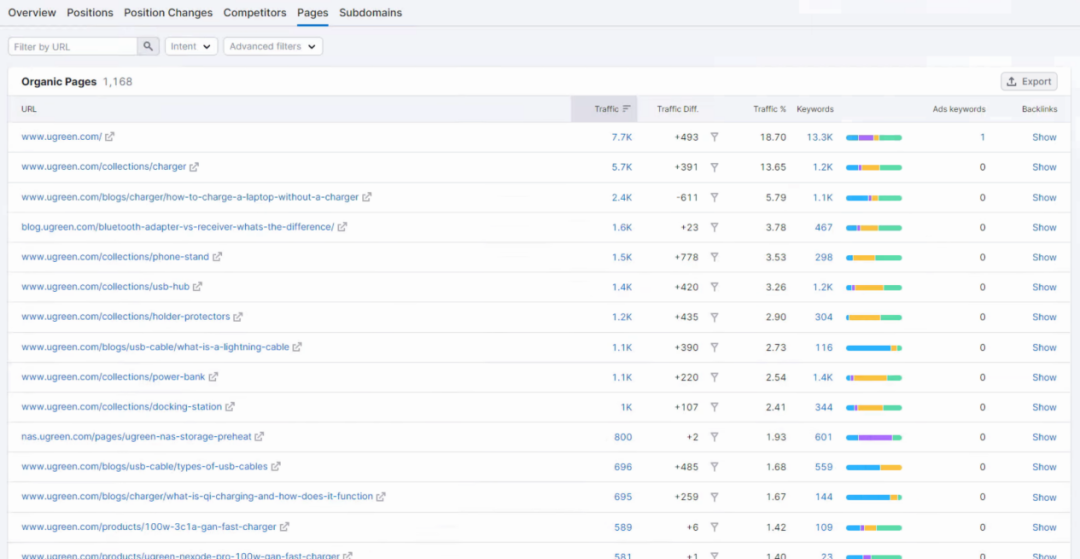Open the www.ugreen.com/ URL link
The image size is (1080, 559).
coord(62,136)
